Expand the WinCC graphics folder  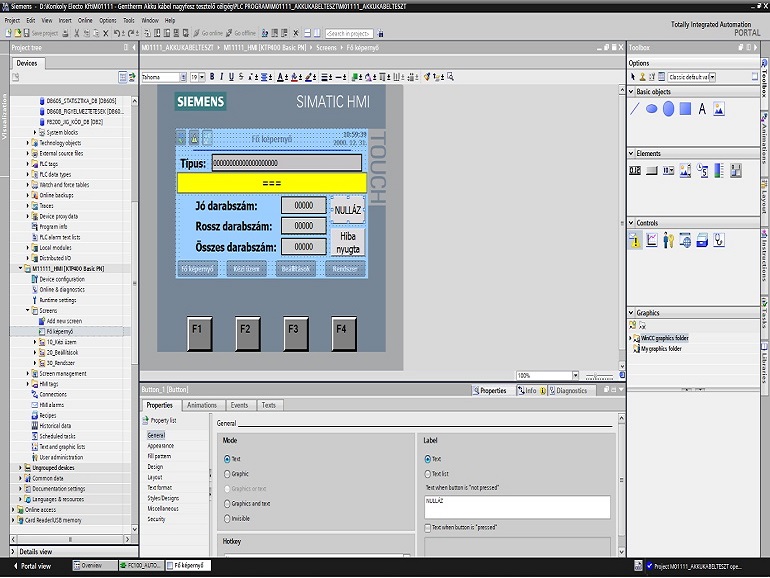coord(631,338)
